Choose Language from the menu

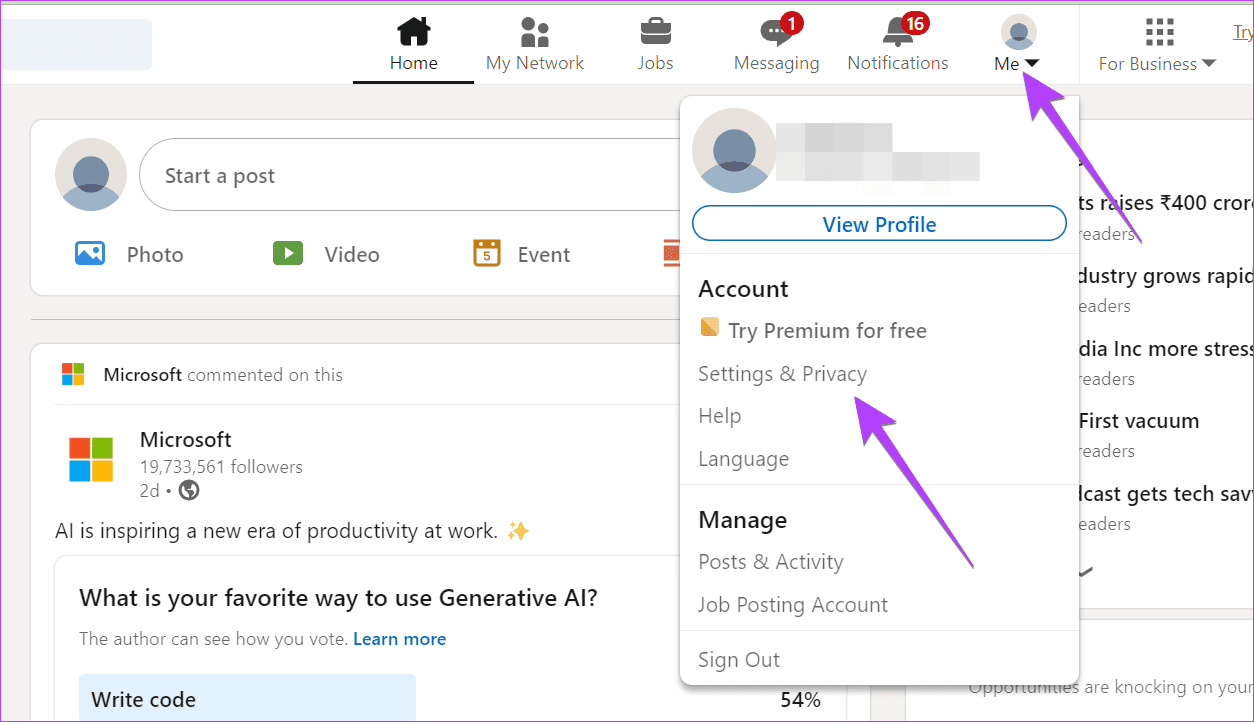[744, 459]
